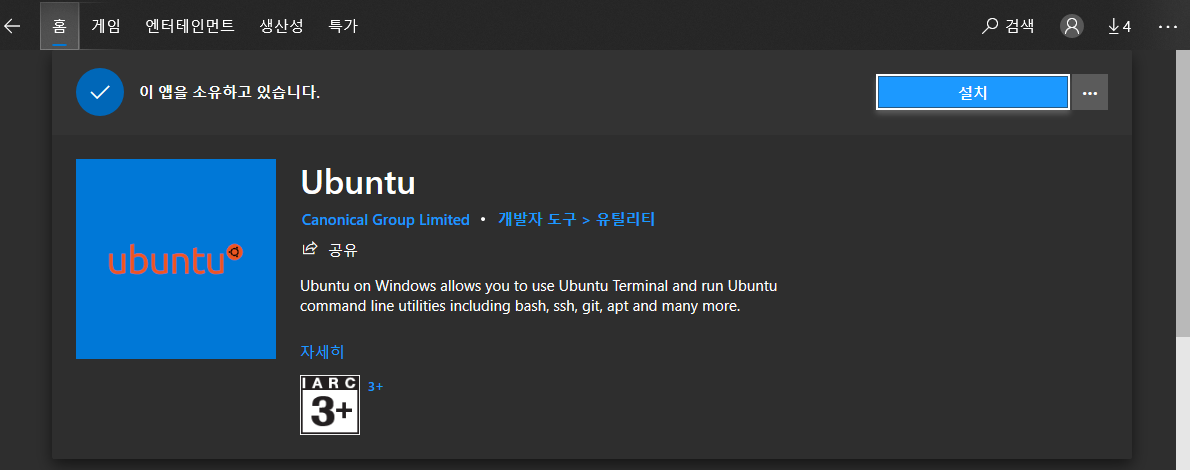
Task: Go back with the arrow icon
Action: pyautogui.click(x=12, y=26)
